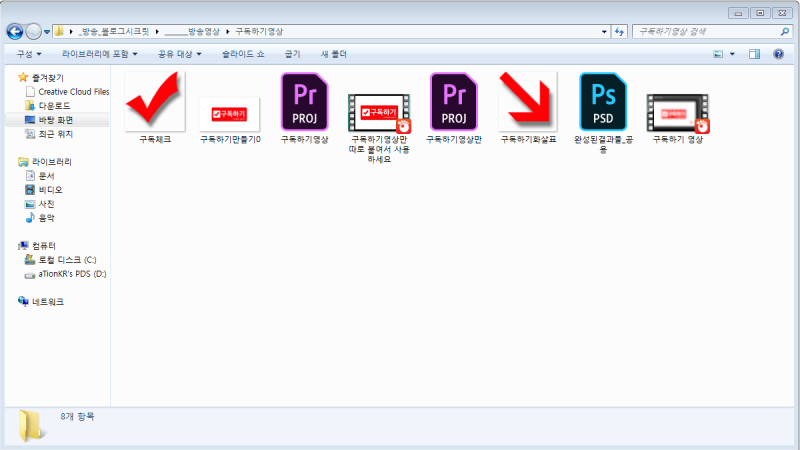Select 최근 위치 in the navigation pane
Image resolution: width=800 pixels, height=450 pixels.
pos(49,134)
